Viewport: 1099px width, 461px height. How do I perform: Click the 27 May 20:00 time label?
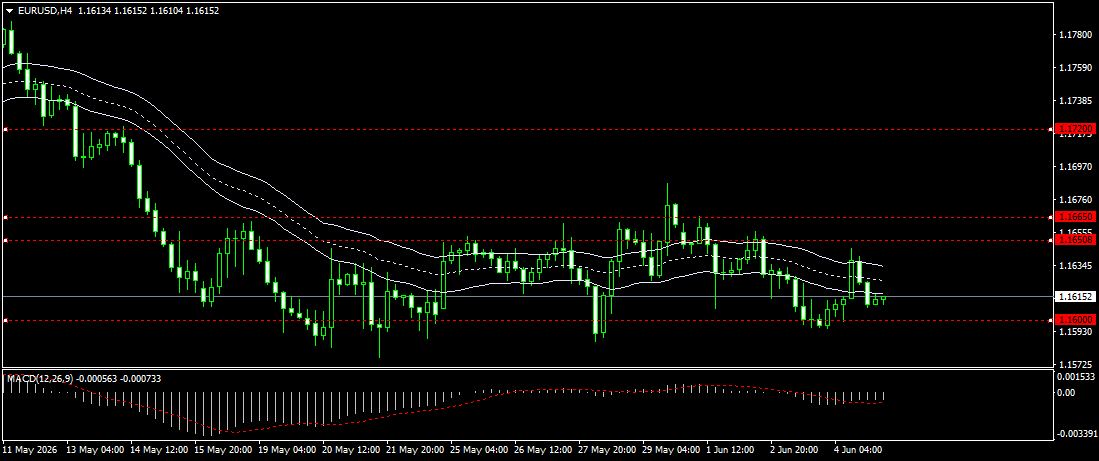tap(608, 448)
